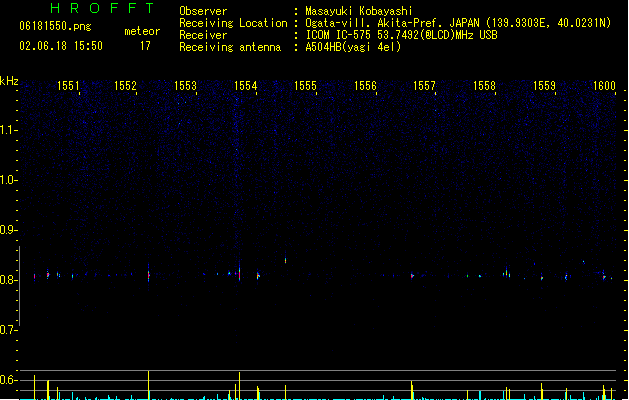This screenshot has width=629, height=400.
Task: Select ICOM IC-575 53.7492 MHz USB text
Action: (401, 35)
